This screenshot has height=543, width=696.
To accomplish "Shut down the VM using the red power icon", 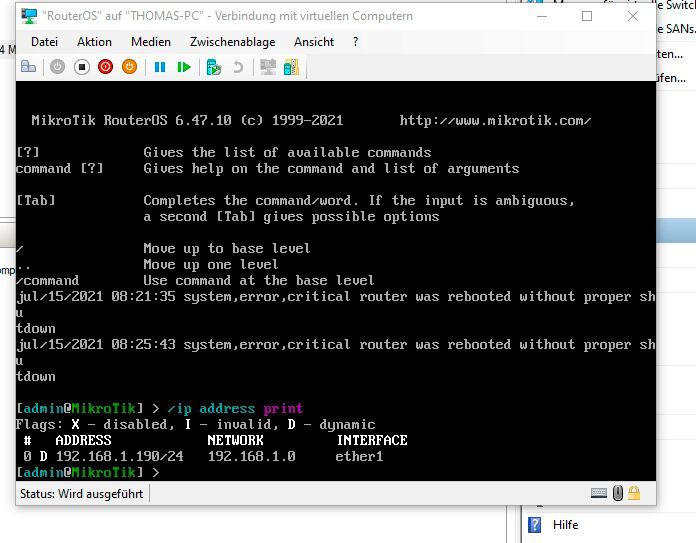I will (x=106, y=67).
